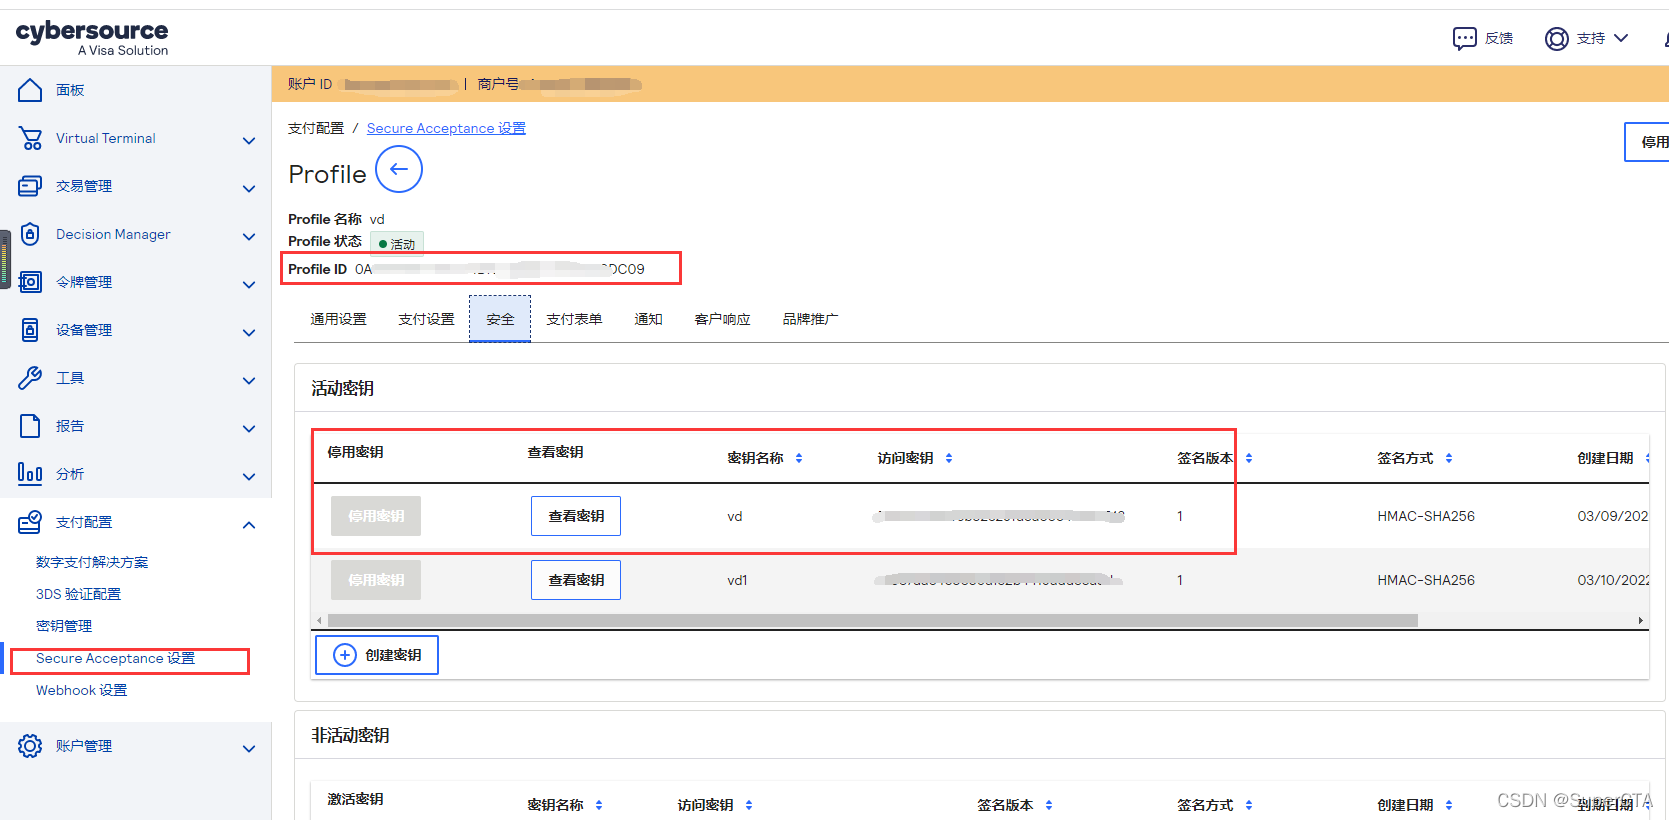The image size is (1669, 820).
Task: Open the 支持 dropdown arrow
Action: (1621, 38)
